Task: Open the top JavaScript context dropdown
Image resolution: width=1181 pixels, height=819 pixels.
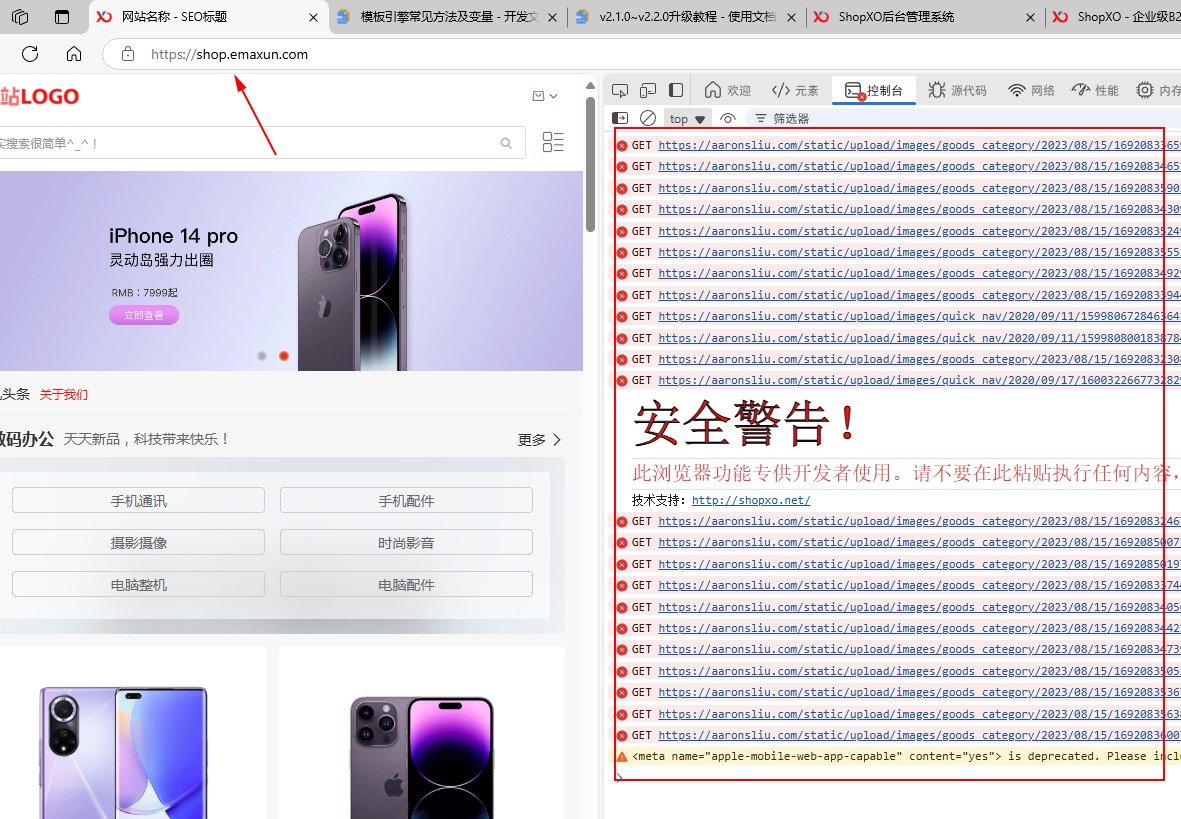Action: pos(686,119)
